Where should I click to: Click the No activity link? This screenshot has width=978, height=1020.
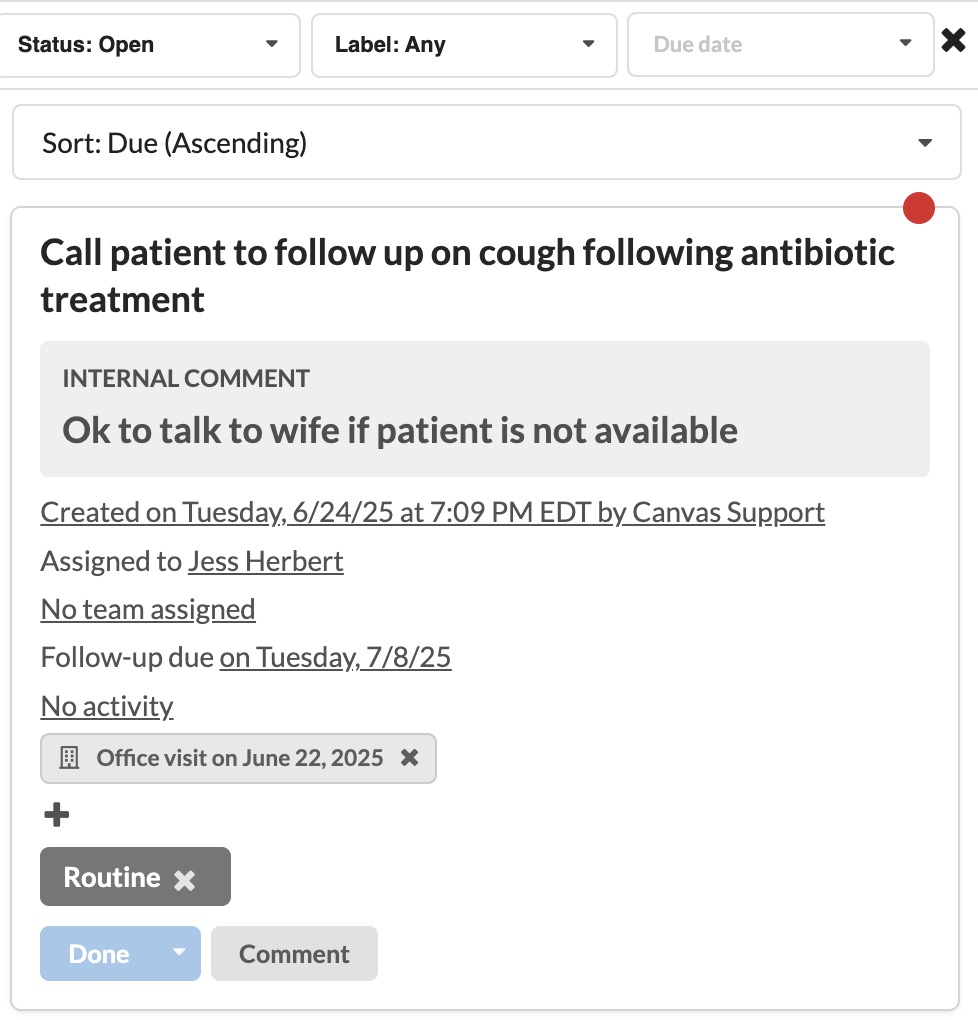[107, 706]
